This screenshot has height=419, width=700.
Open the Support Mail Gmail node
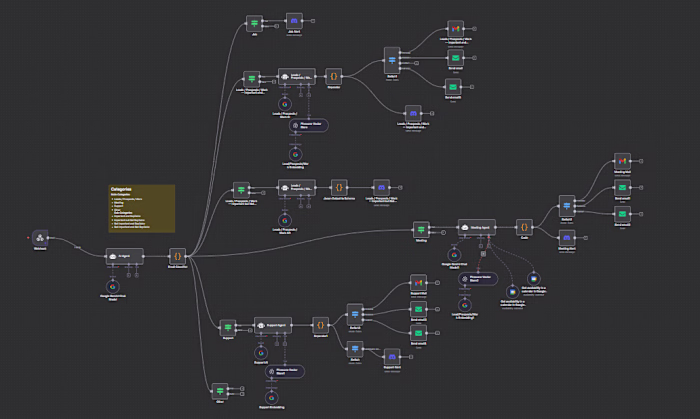(418, 283)
